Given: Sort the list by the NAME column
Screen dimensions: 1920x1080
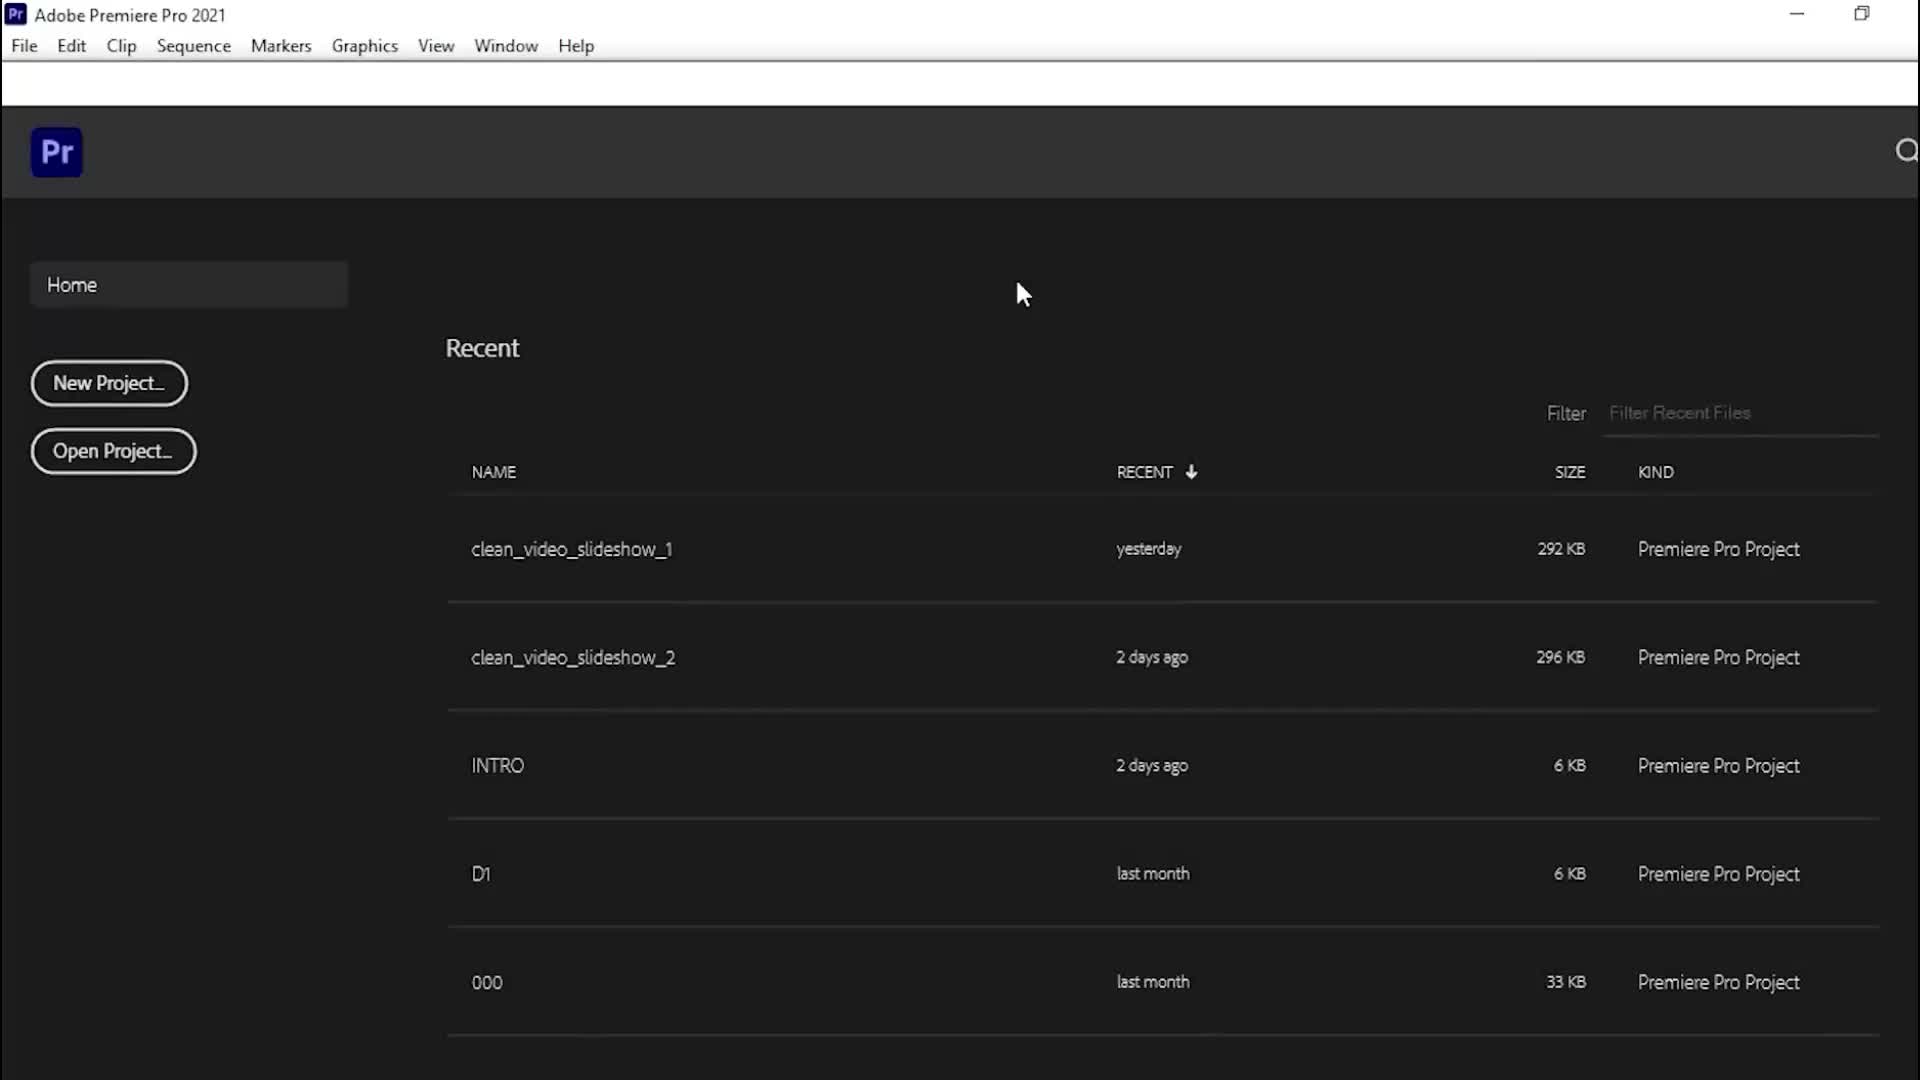Looking at the screenshot, I should click(x=494, y=472).
